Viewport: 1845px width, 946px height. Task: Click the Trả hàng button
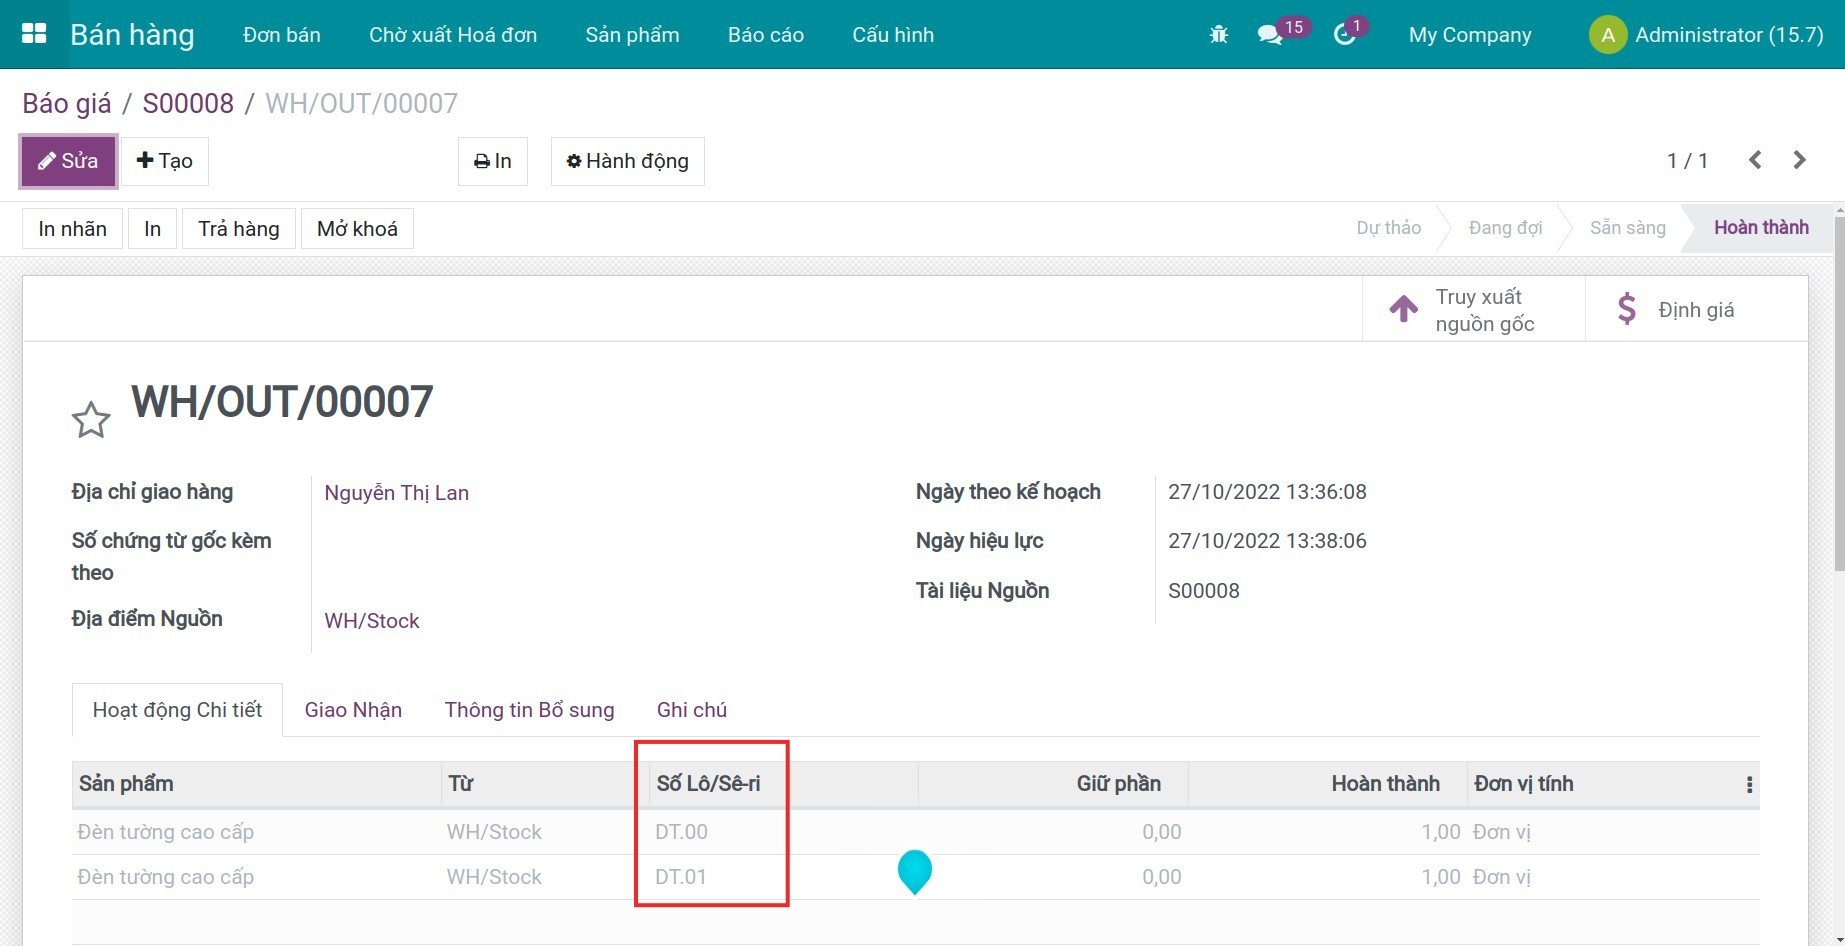click(x=238, y=229)
